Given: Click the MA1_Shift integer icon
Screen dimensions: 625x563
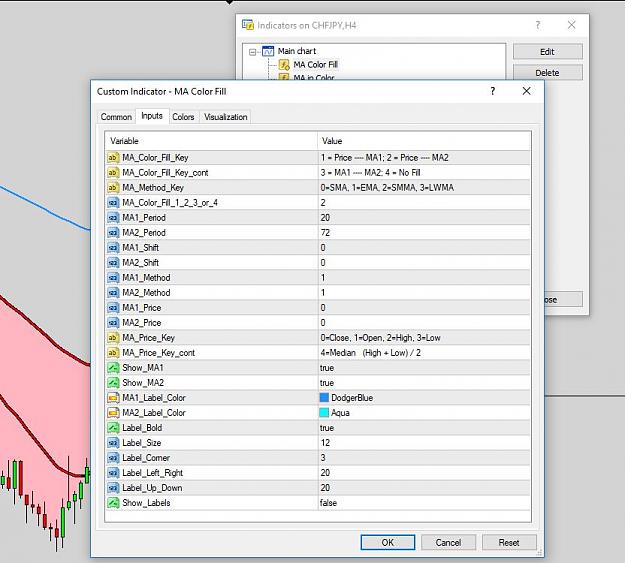Looking at the screenshot, I should (113, 248).
